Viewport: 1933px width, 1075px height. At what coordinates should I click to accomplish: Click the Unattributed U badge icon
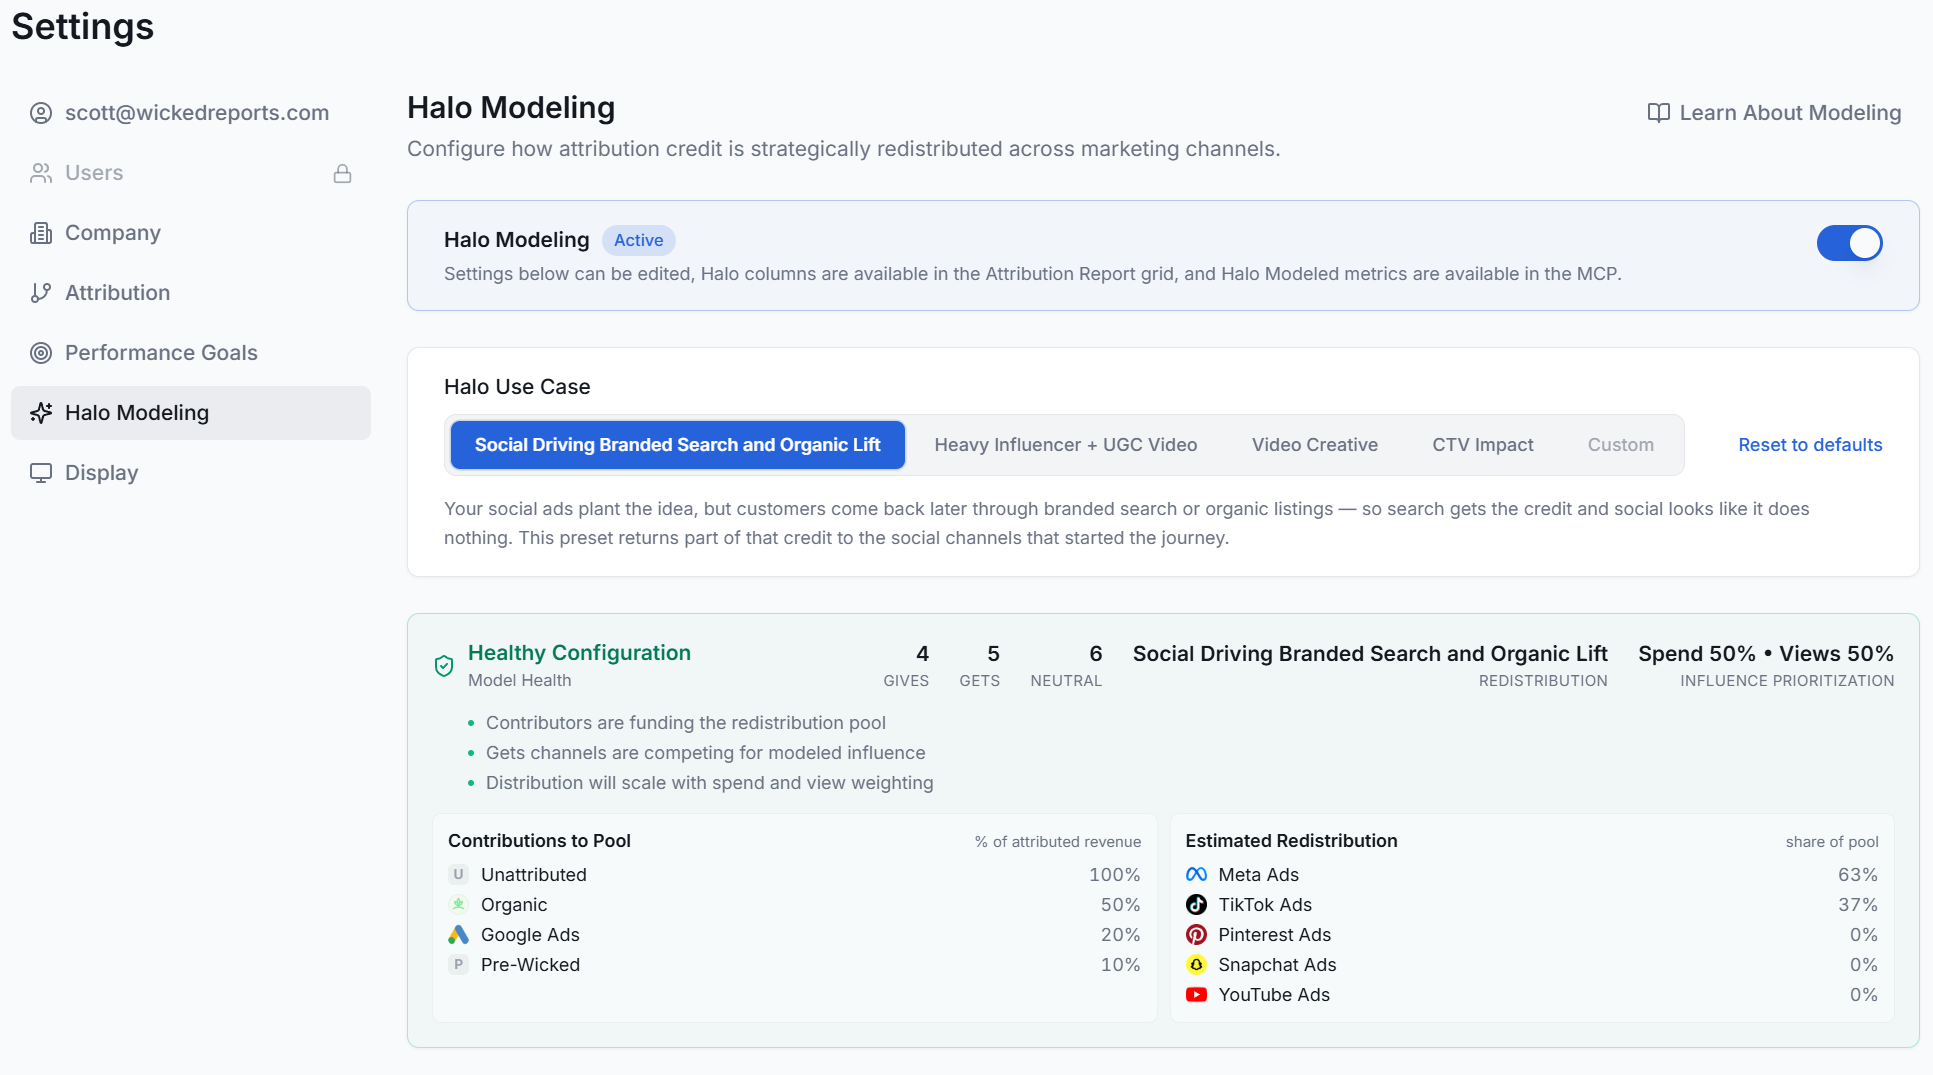[458, 875]
